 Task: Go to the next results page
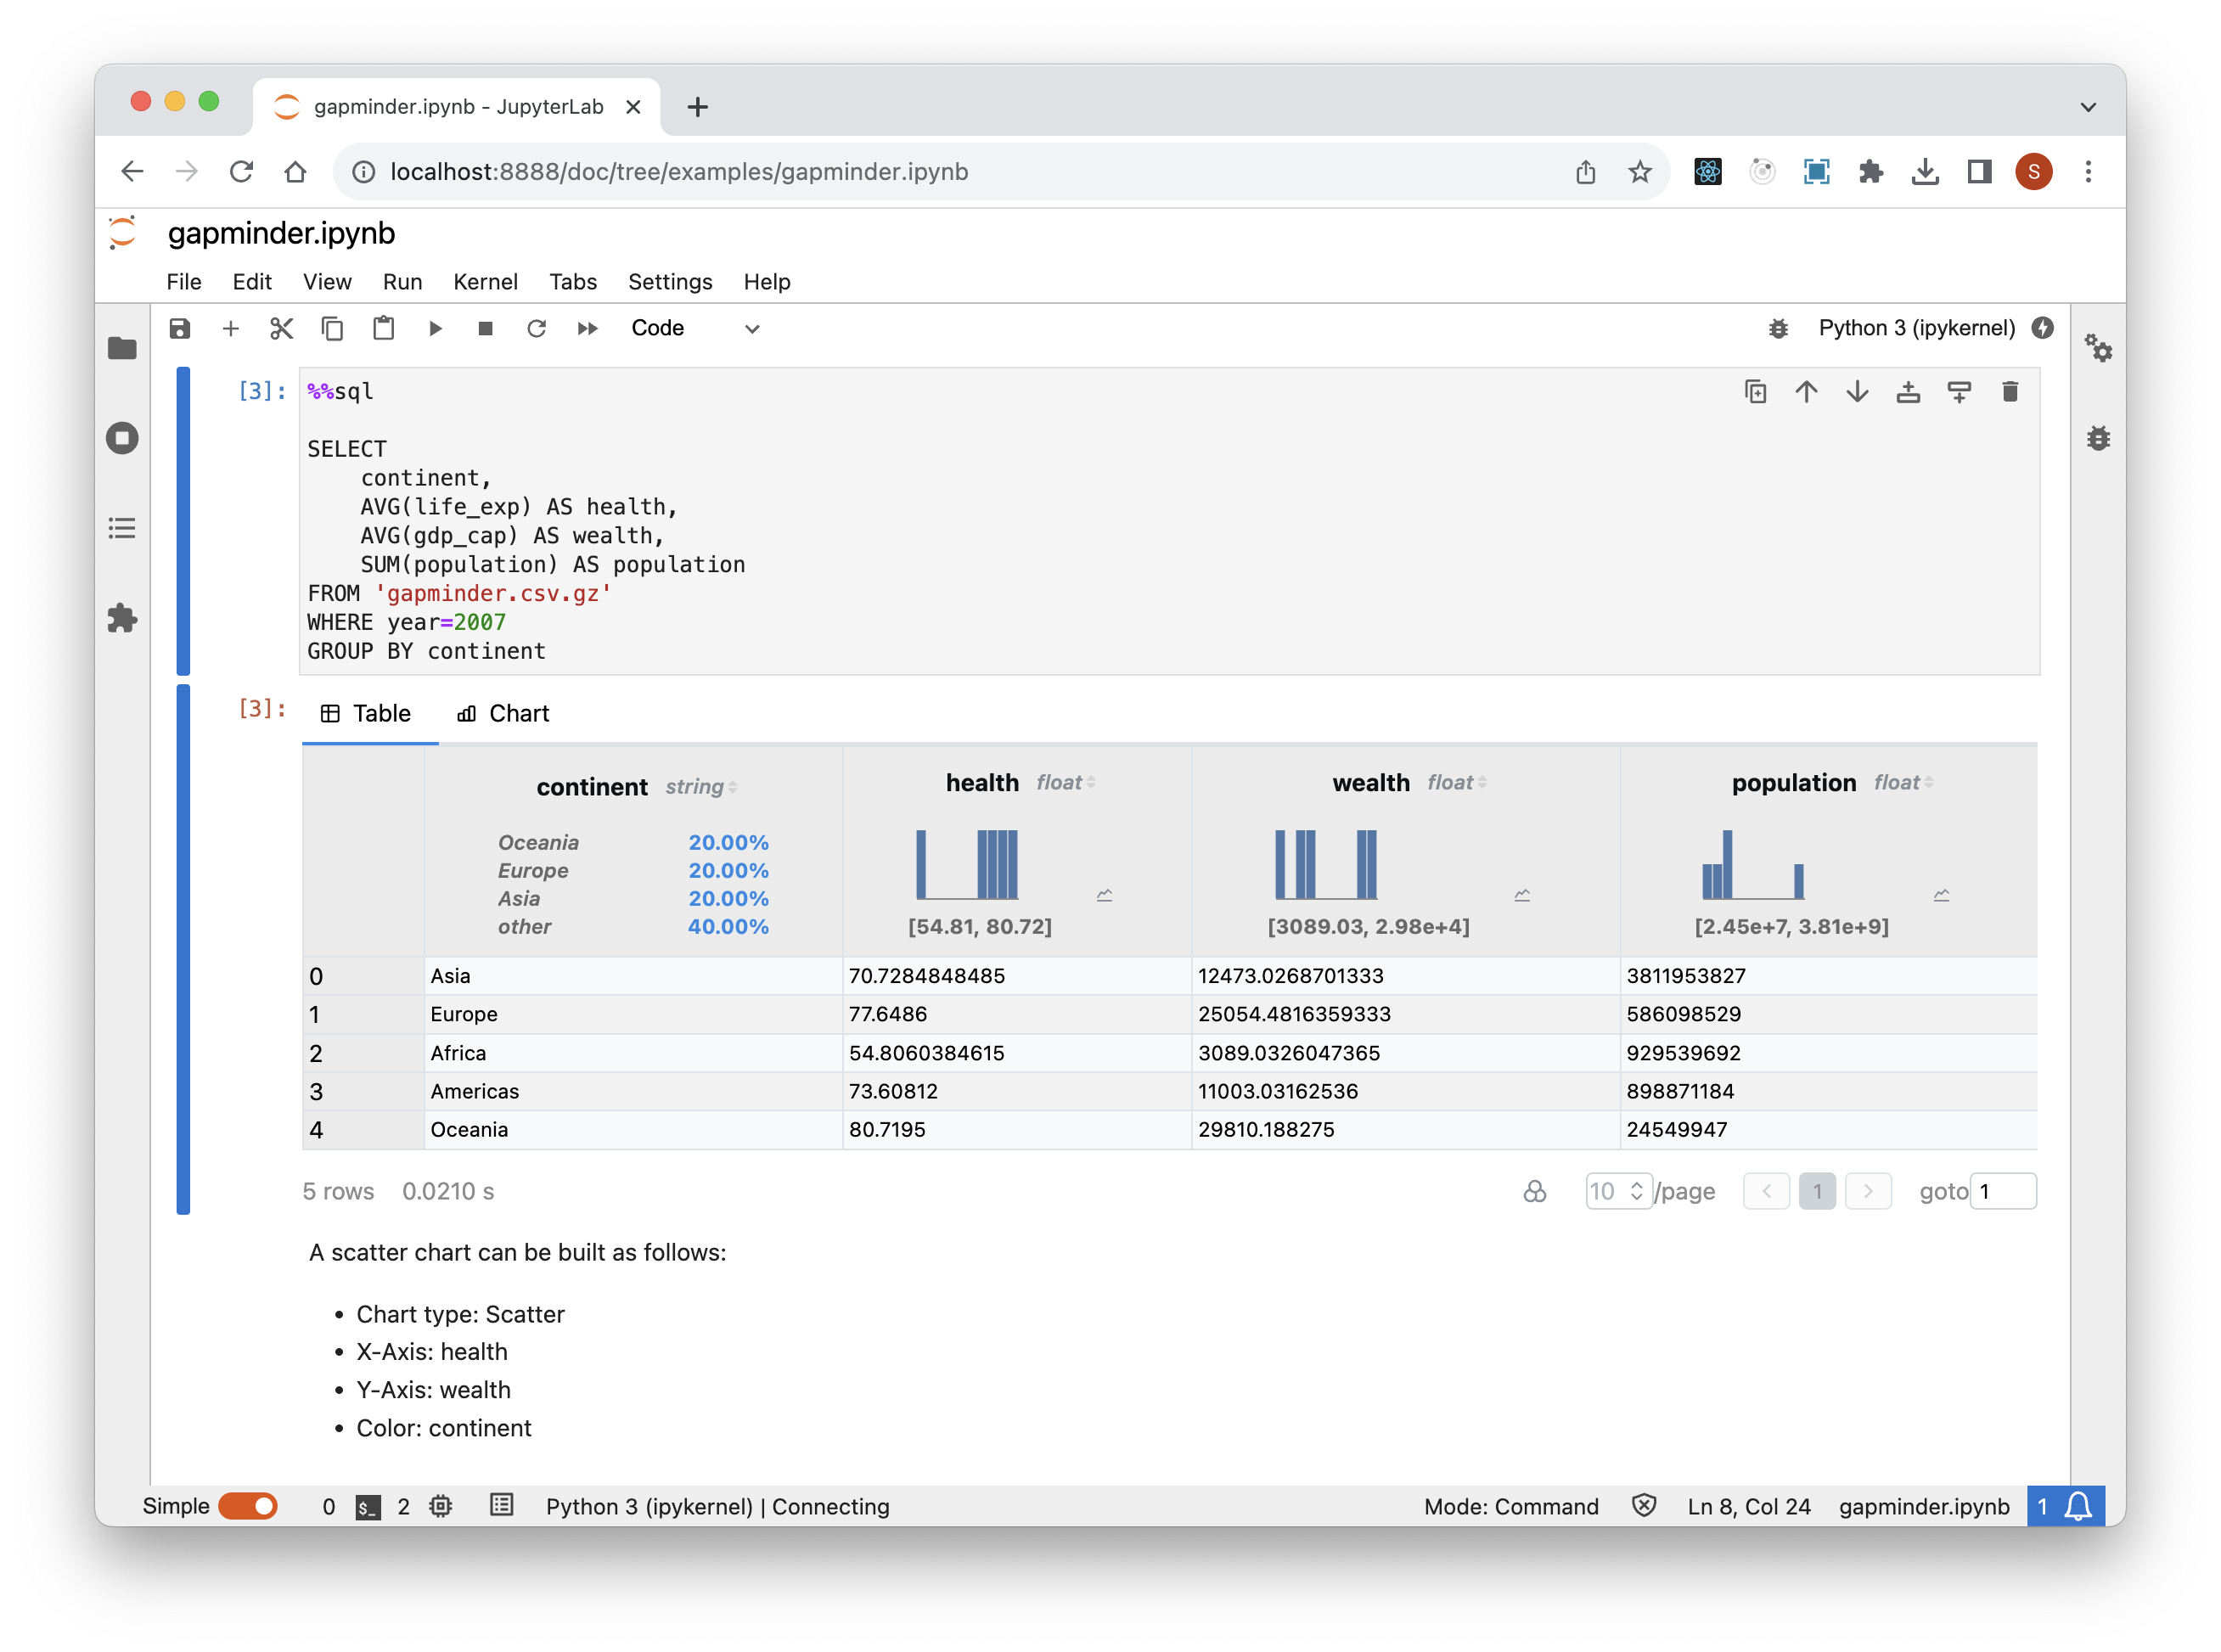(x=1868, y=1192)
